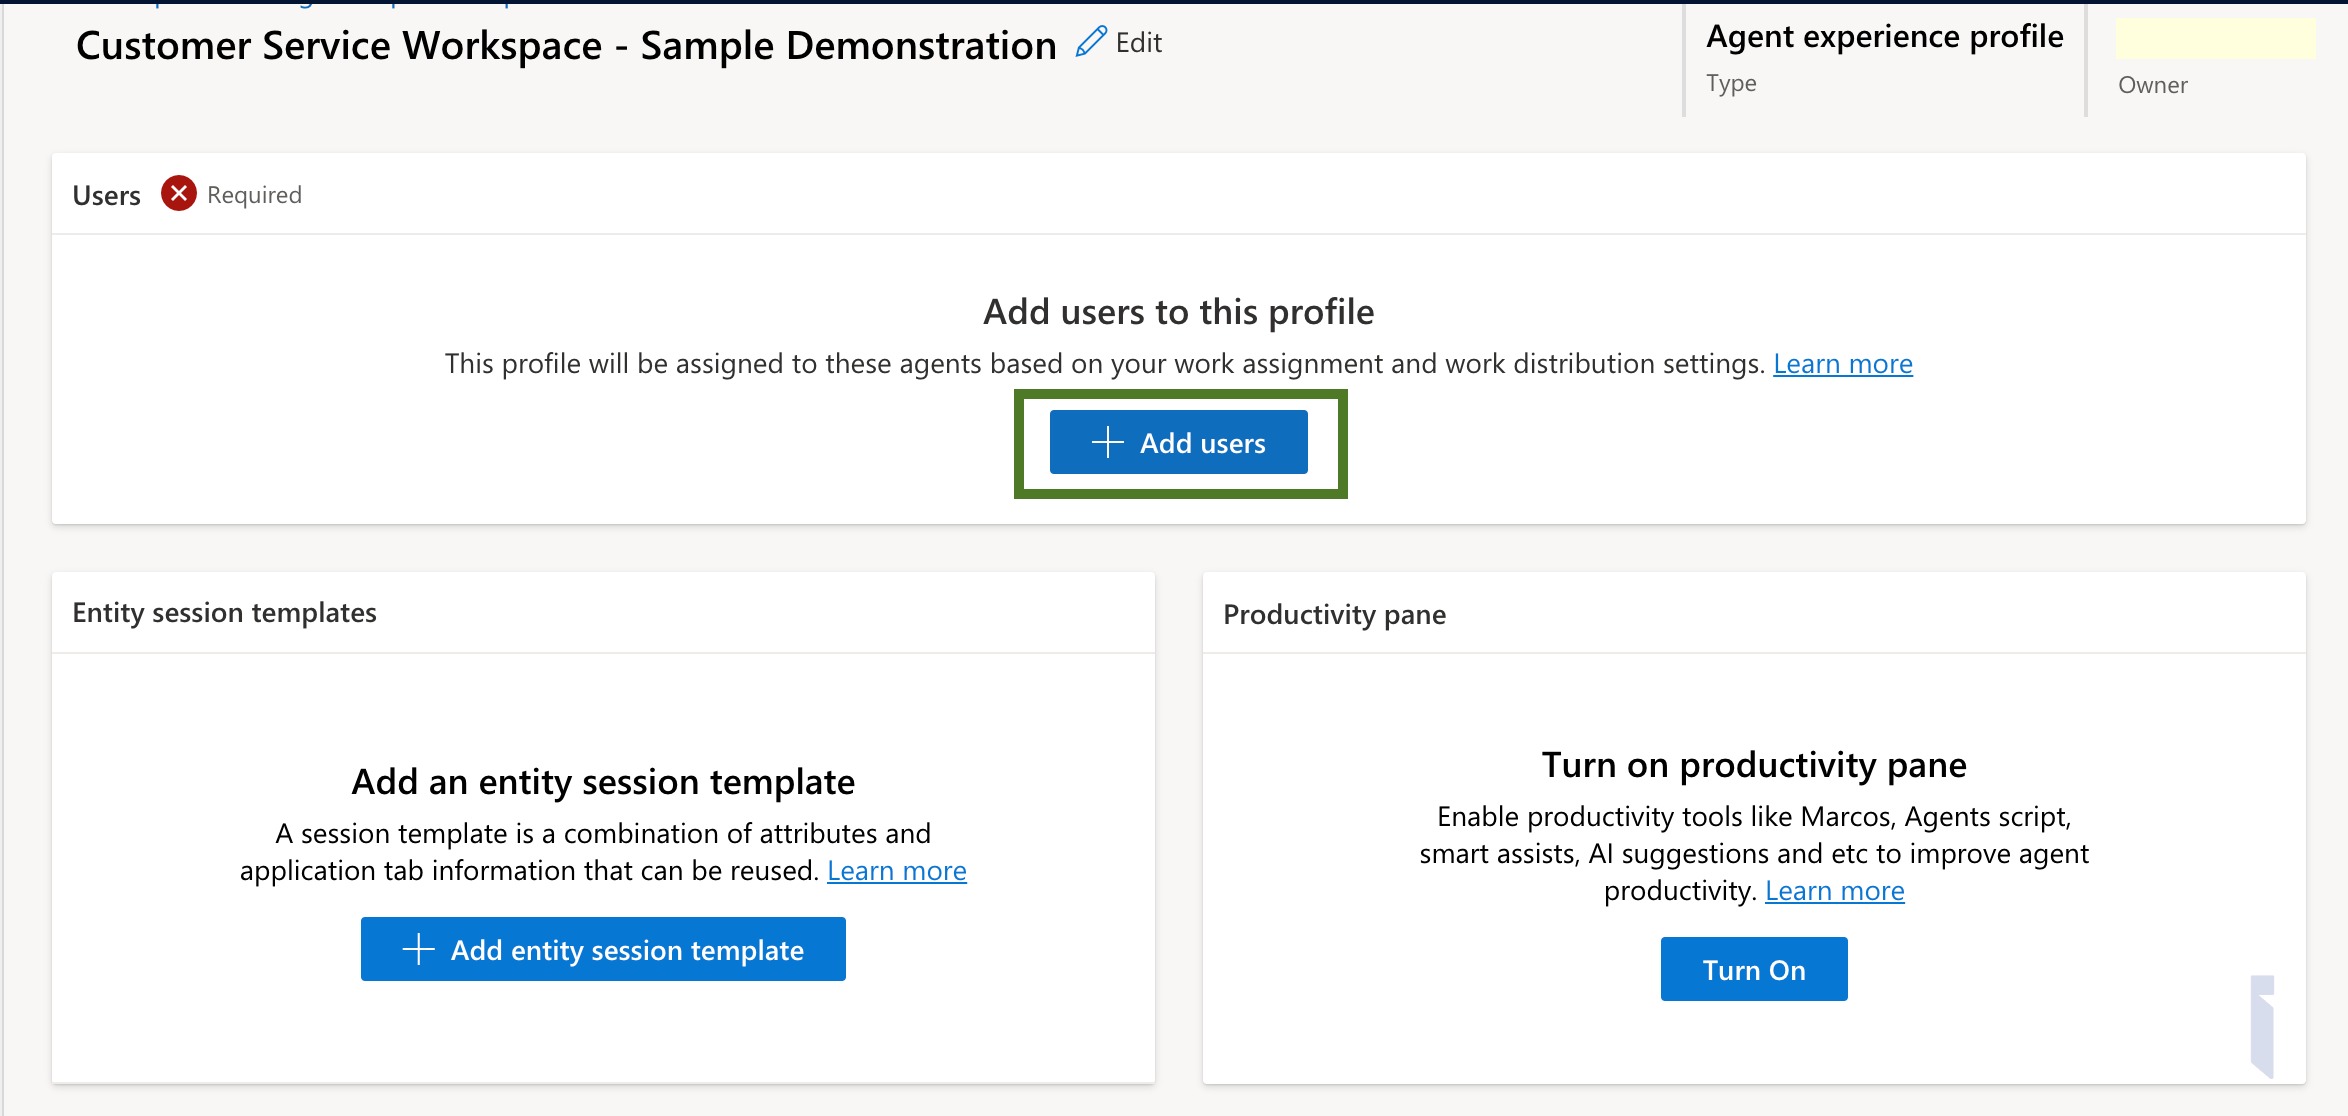Open Learn more link about adding users

(x=1842, y=364)
